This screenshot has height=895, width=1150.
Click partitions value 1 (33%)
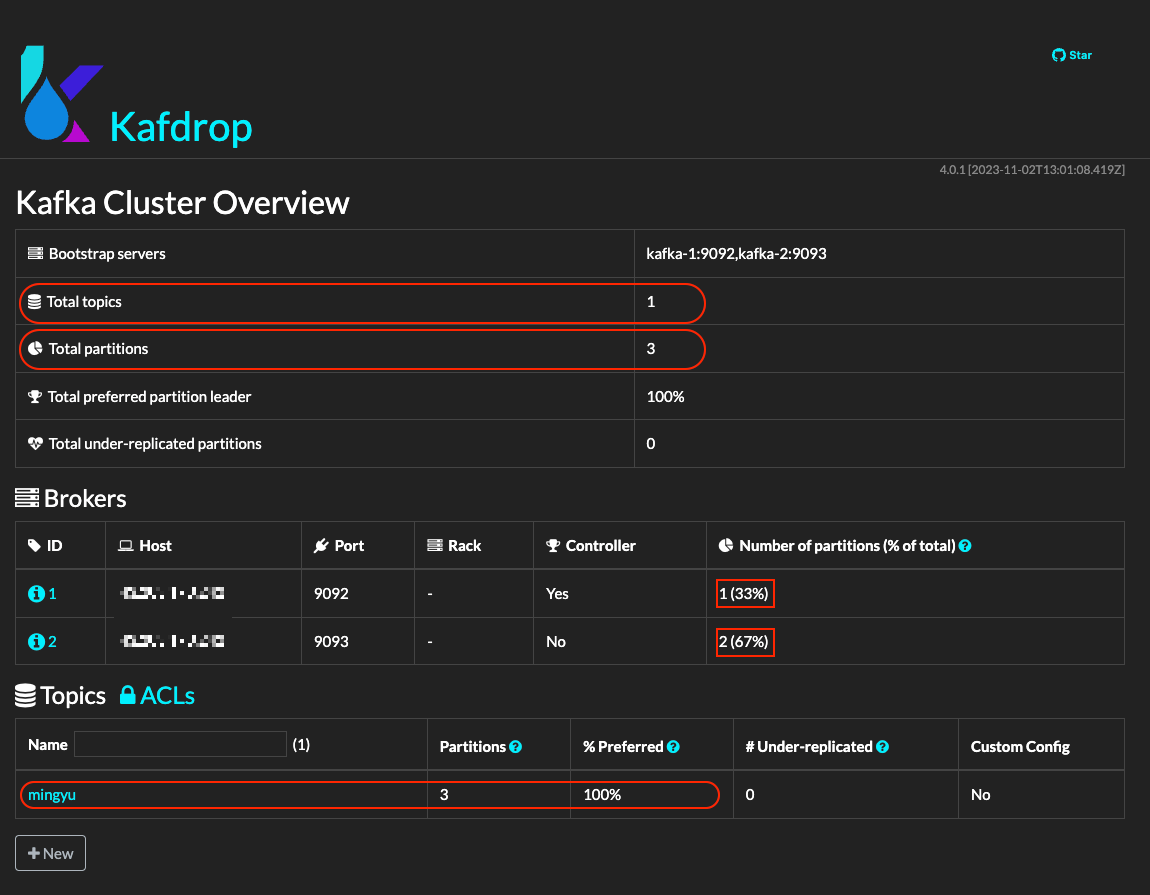coord(744,593)
